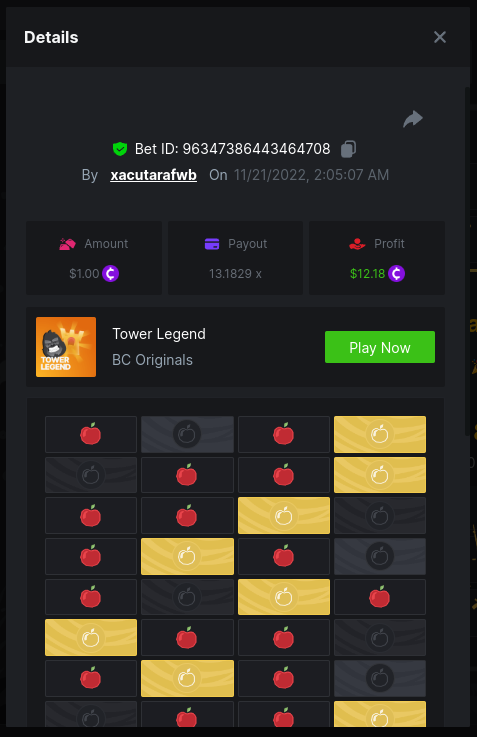
Task: Click the Amount money icon
Action: tap(67, 244)
